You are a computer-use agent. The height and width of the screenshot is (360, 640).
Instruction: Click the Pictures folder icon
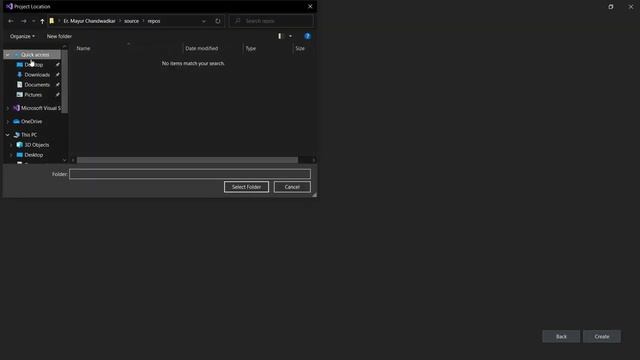click(19, 94)
